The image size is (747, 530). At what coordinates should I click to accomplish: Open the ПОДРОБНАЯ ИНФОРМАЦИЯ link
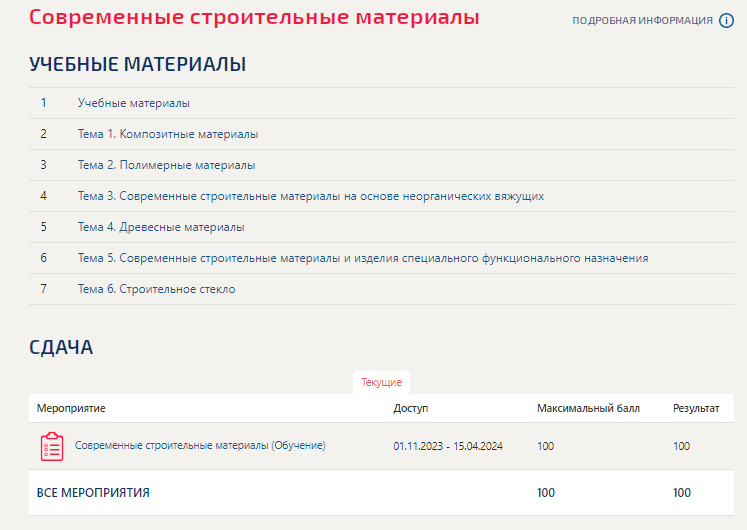point(642,21)
